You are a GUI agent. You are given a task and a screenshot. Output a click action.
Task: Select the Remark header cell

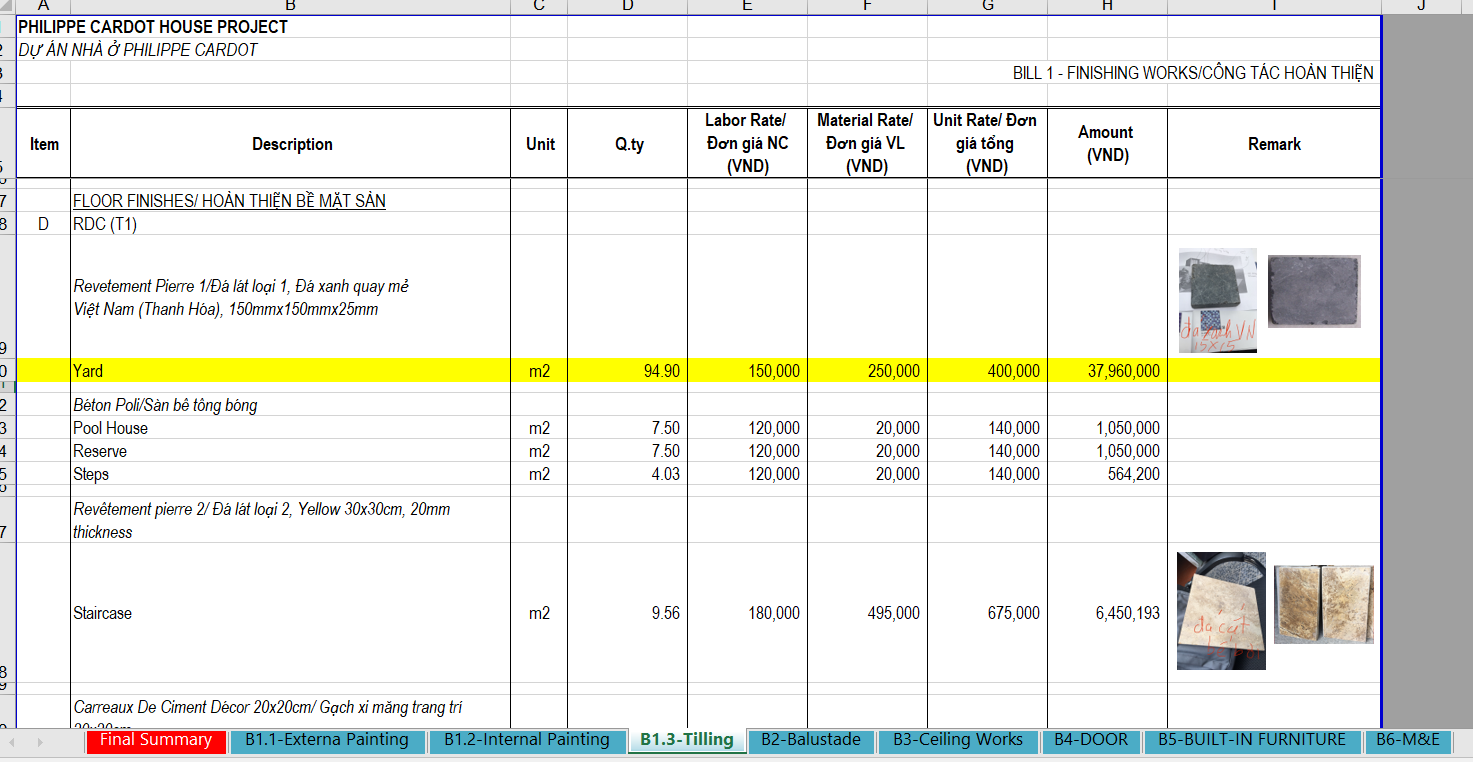[1274, 144]
